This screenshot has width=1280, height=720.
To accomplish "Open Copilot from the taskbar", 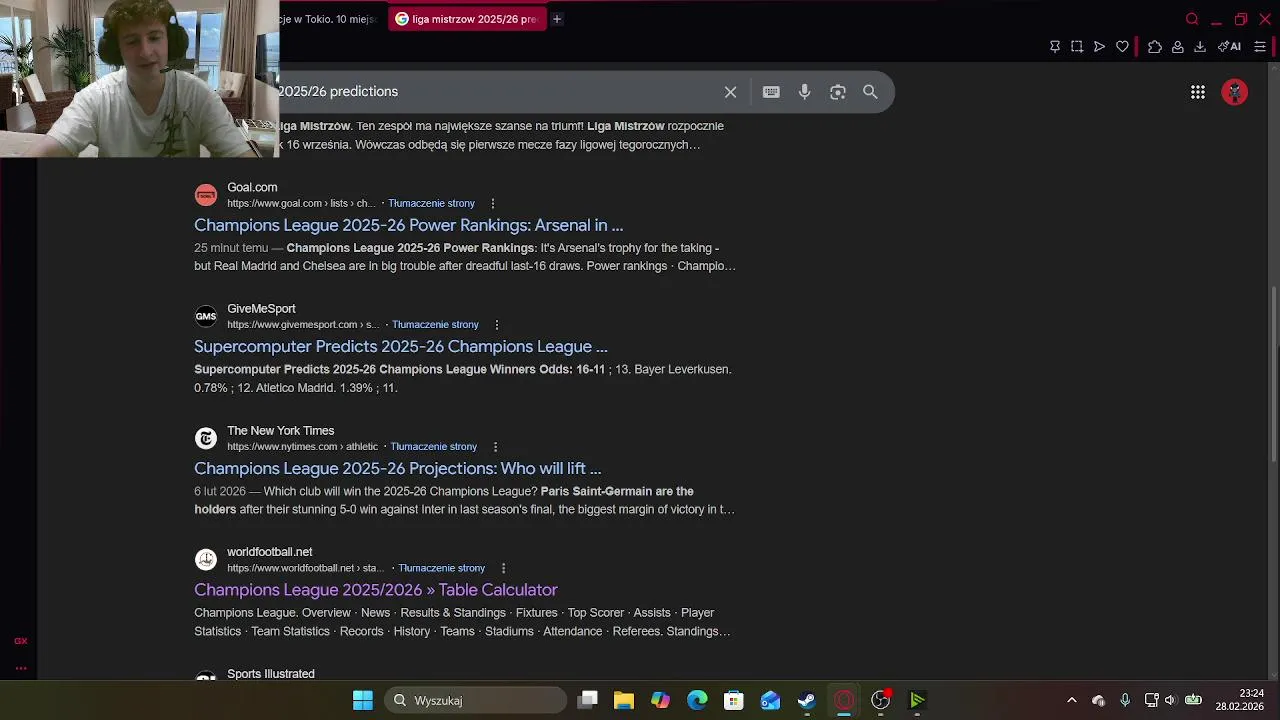I will (x=661, y=700).
